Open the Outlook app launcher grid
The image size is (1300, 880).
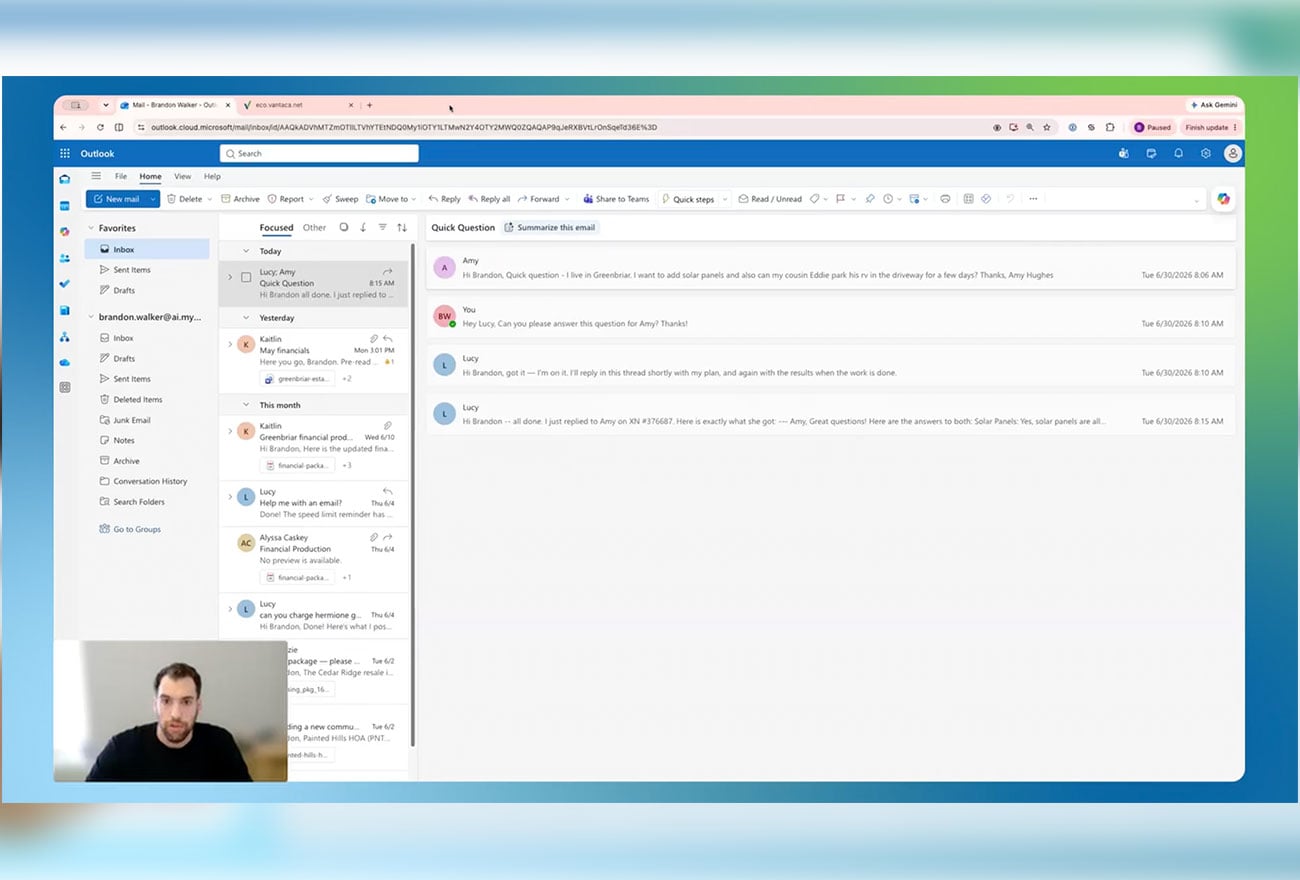65,153
